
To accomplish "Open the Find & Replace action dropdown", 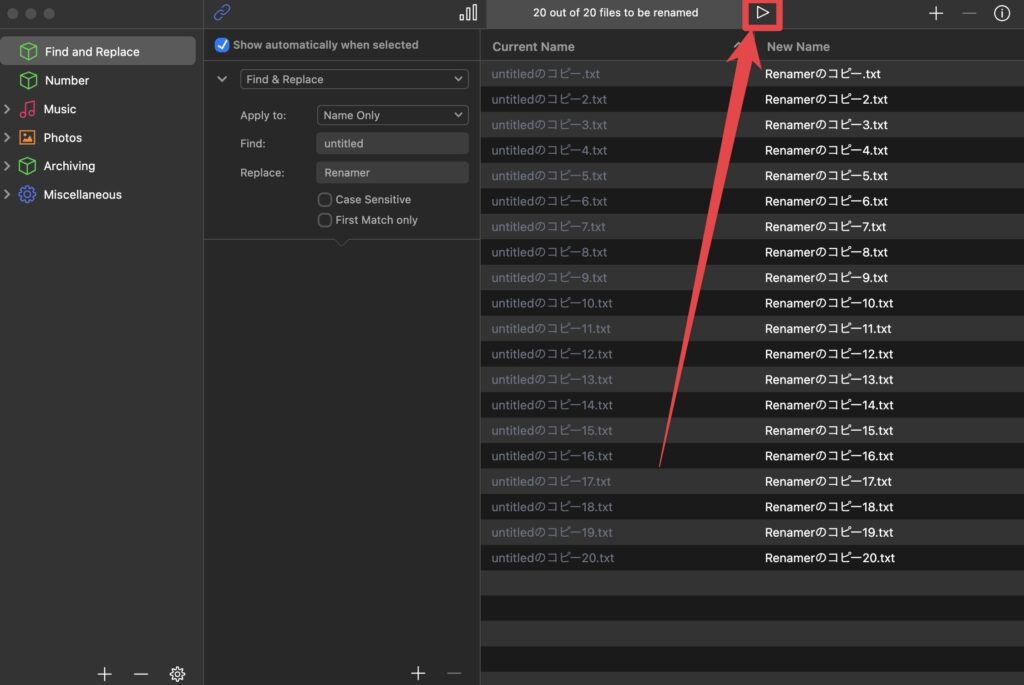I will tap(354, 79).
